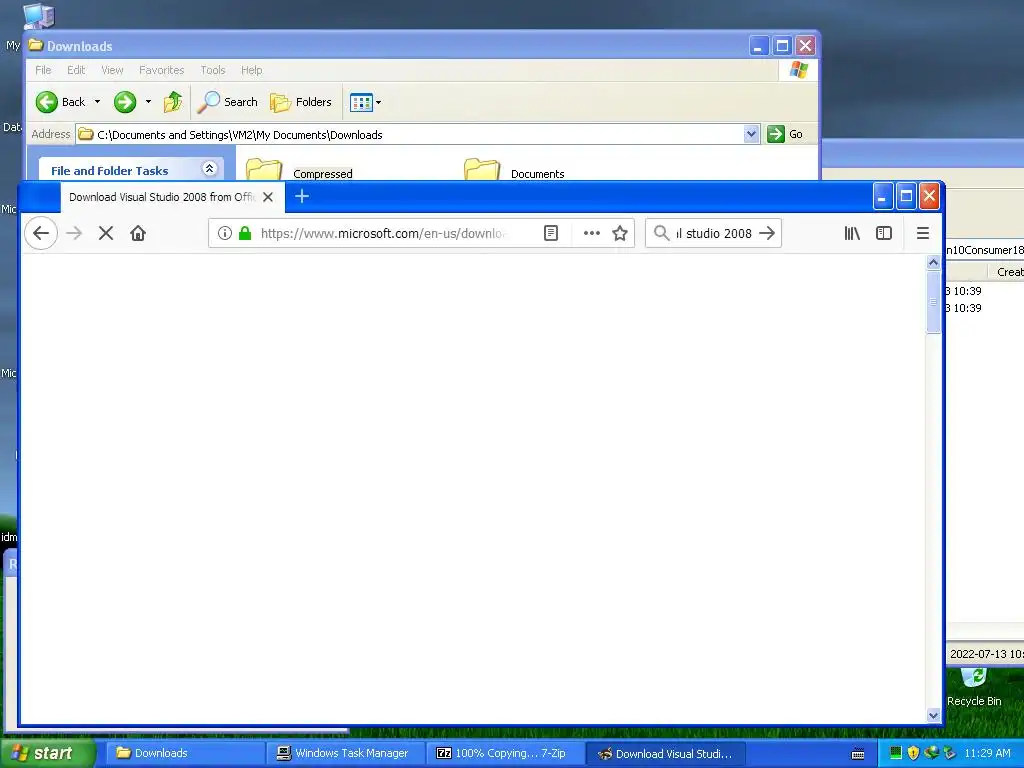Collapse File and Folder Tasks panel
Viewport: 1024px width, 768px height.
click(210, 168)
